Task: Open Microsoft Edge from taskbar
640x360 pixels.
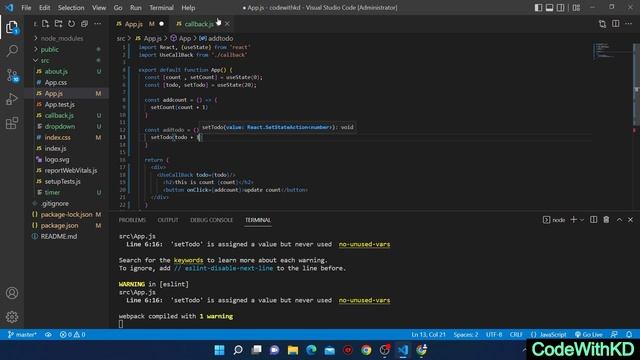Action: (x=311, y=350)
